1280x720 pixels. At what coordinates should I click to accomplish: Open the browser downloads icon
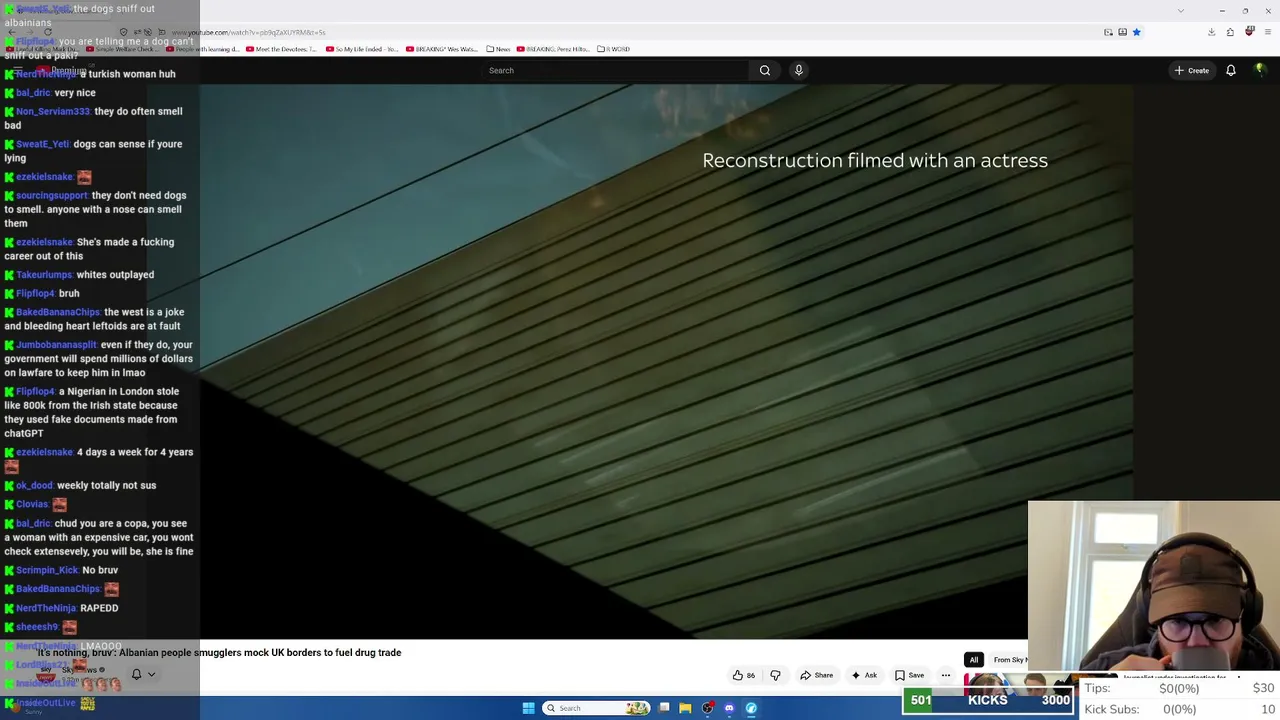[1211, 32]
